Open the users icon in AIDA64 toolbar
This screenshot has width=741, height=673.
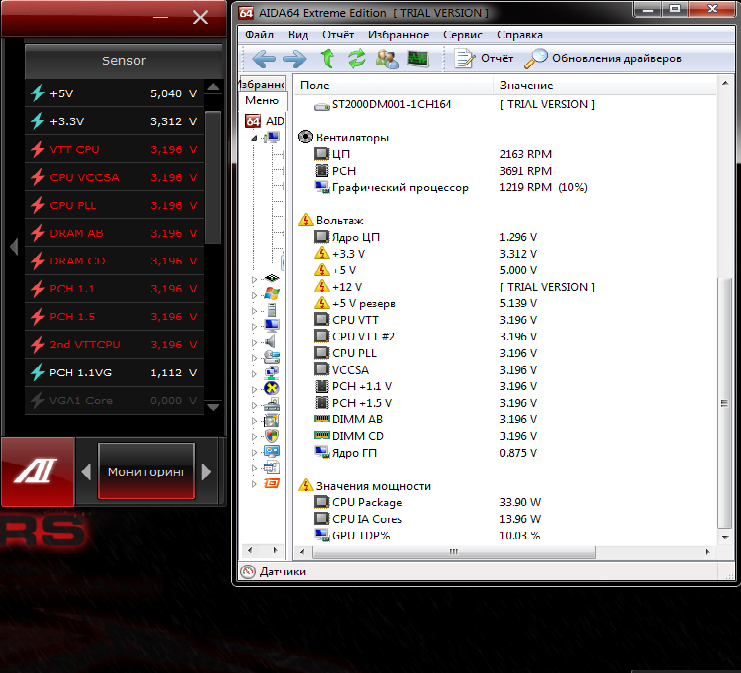click(387, 59)
